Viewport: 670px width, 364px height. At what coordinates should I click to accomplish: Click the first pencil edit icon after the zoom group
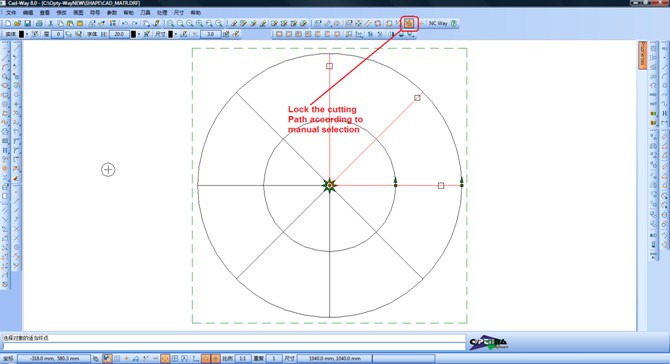(x=234, y=23)
